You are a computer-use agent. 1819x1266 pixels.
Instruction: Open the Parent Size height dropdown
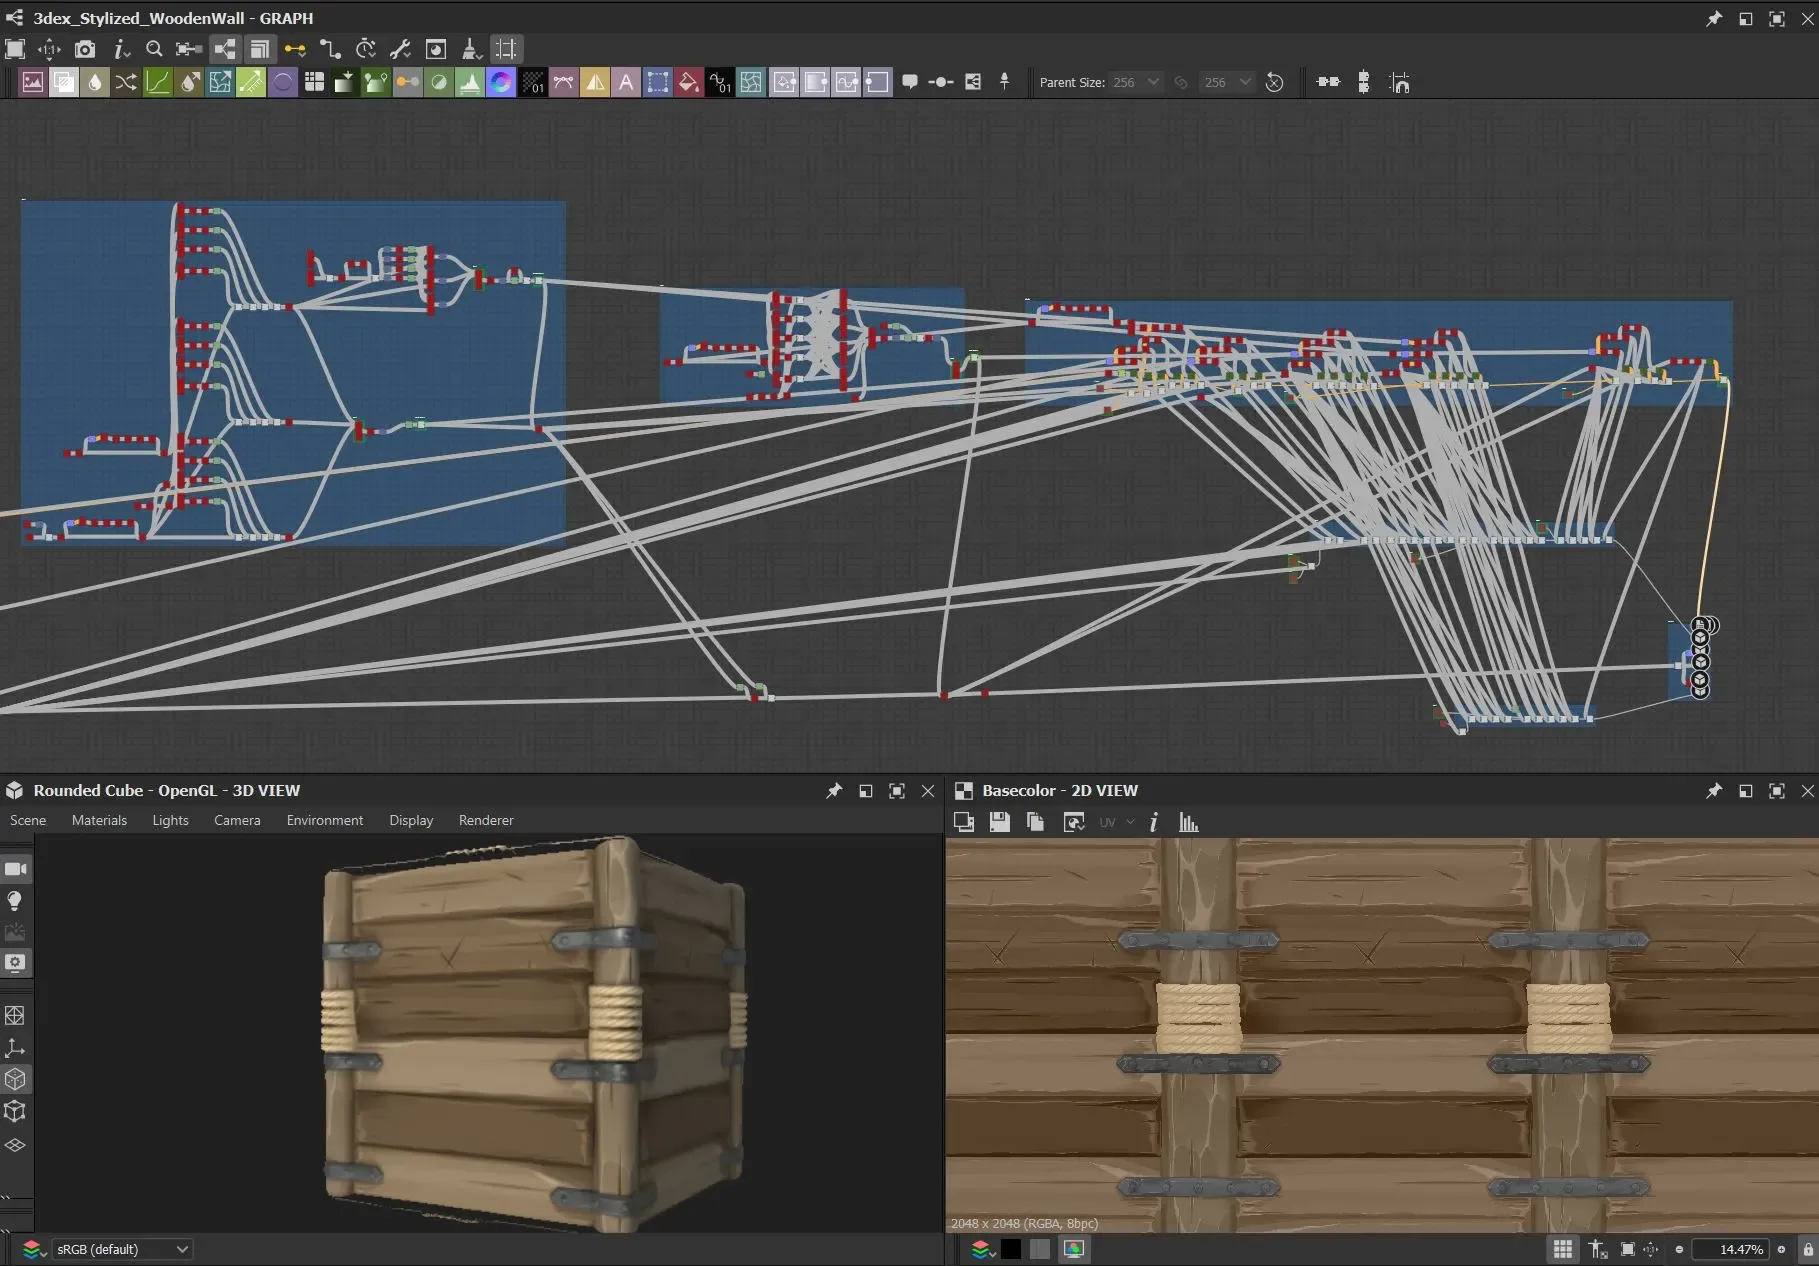pyautogui.click(x=1228, y=82)
